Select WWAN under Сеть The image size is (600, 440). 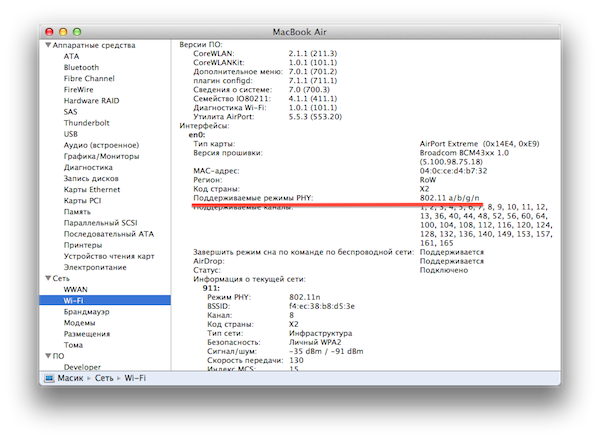[75, 289]
